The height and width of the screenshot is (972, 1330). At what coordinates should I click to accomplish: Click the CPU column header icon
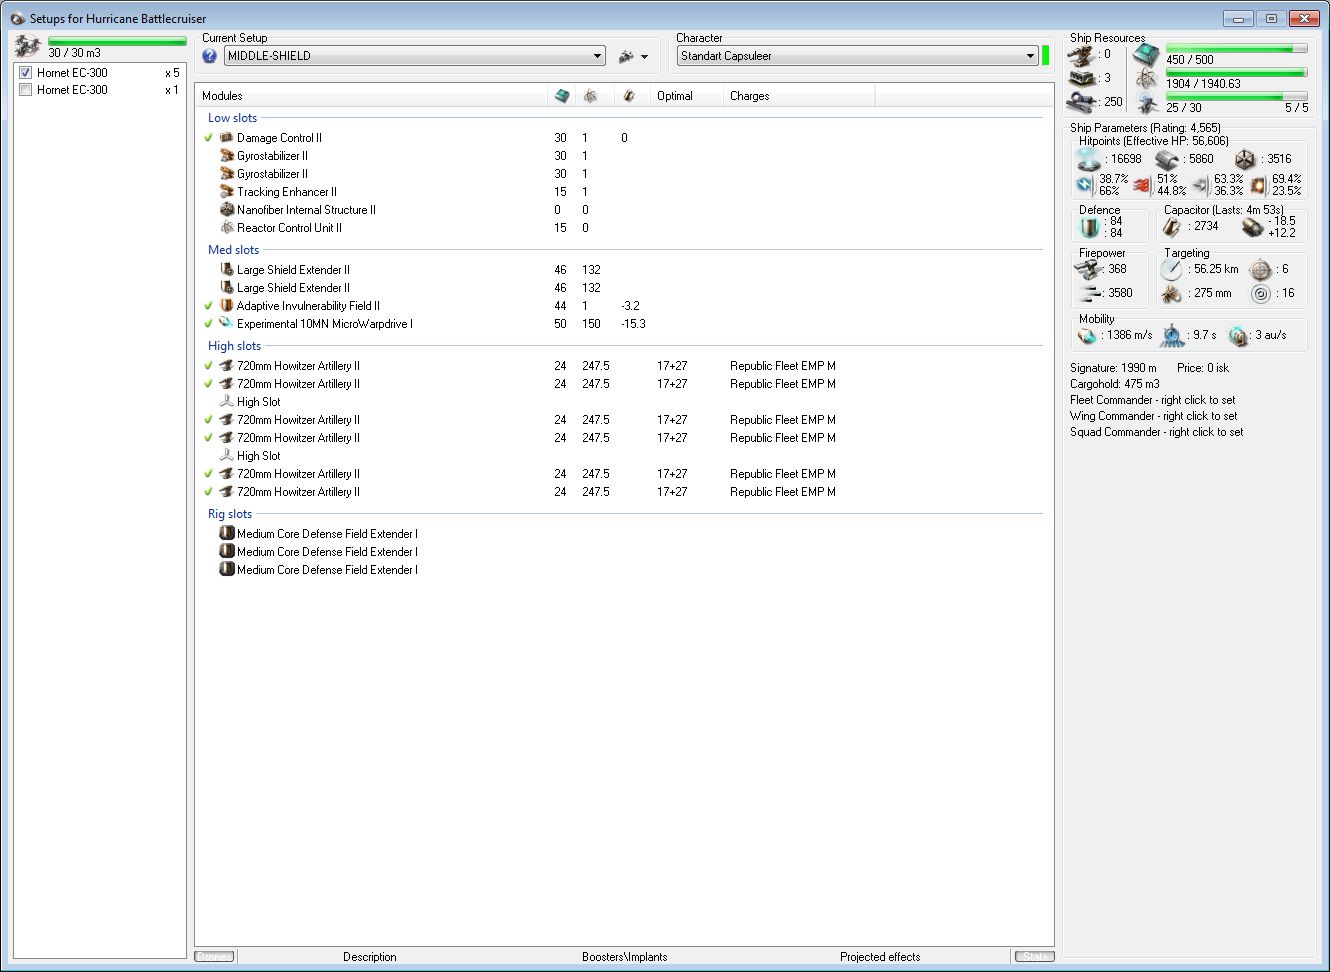tap(561, 96)
